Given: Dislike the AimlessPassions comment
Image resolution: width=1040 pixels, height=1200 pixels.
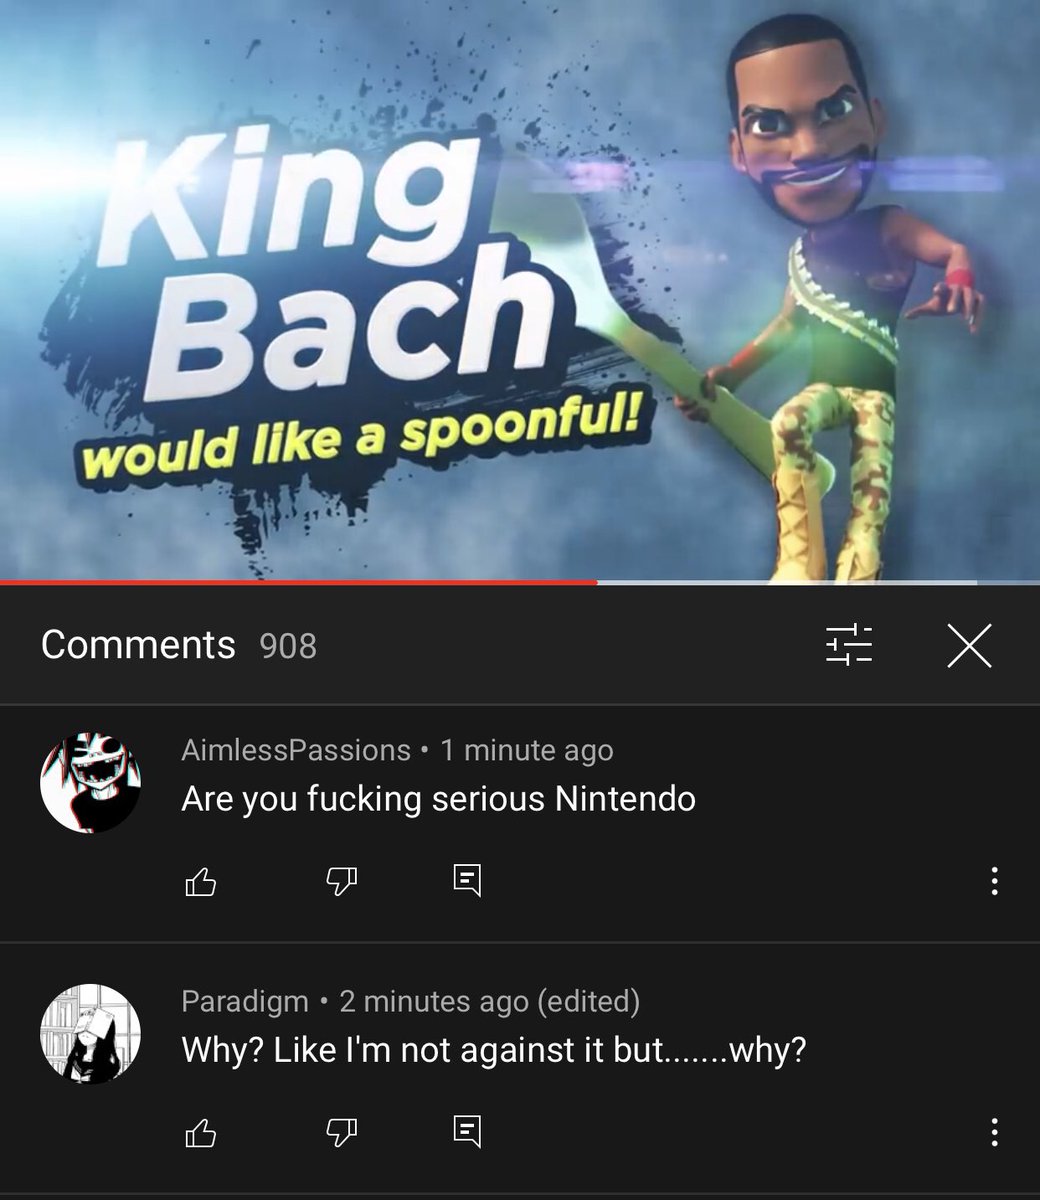Looking at the screenshot, I should point(342,881).
